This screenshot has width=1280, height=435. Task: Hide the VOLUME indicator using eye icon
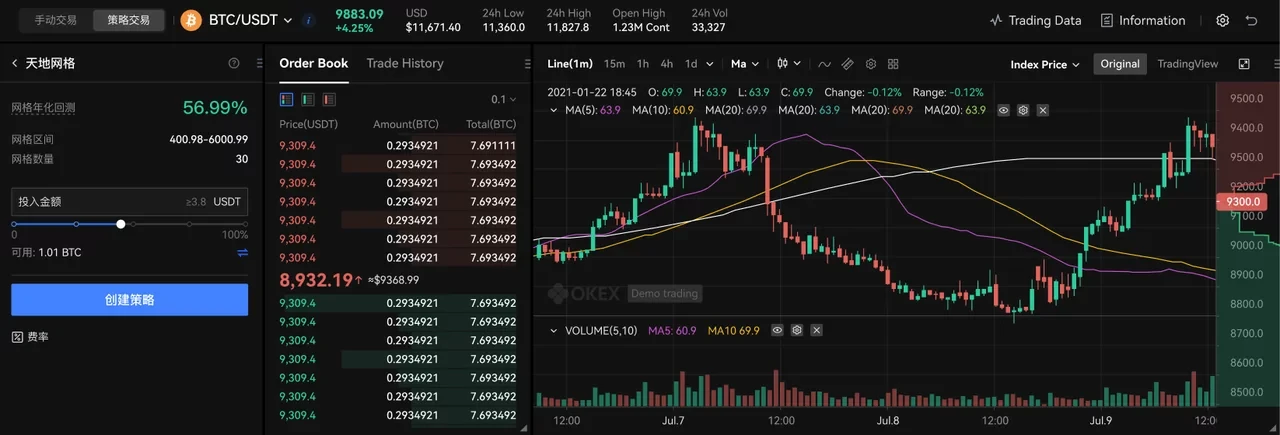coord(776,330)
